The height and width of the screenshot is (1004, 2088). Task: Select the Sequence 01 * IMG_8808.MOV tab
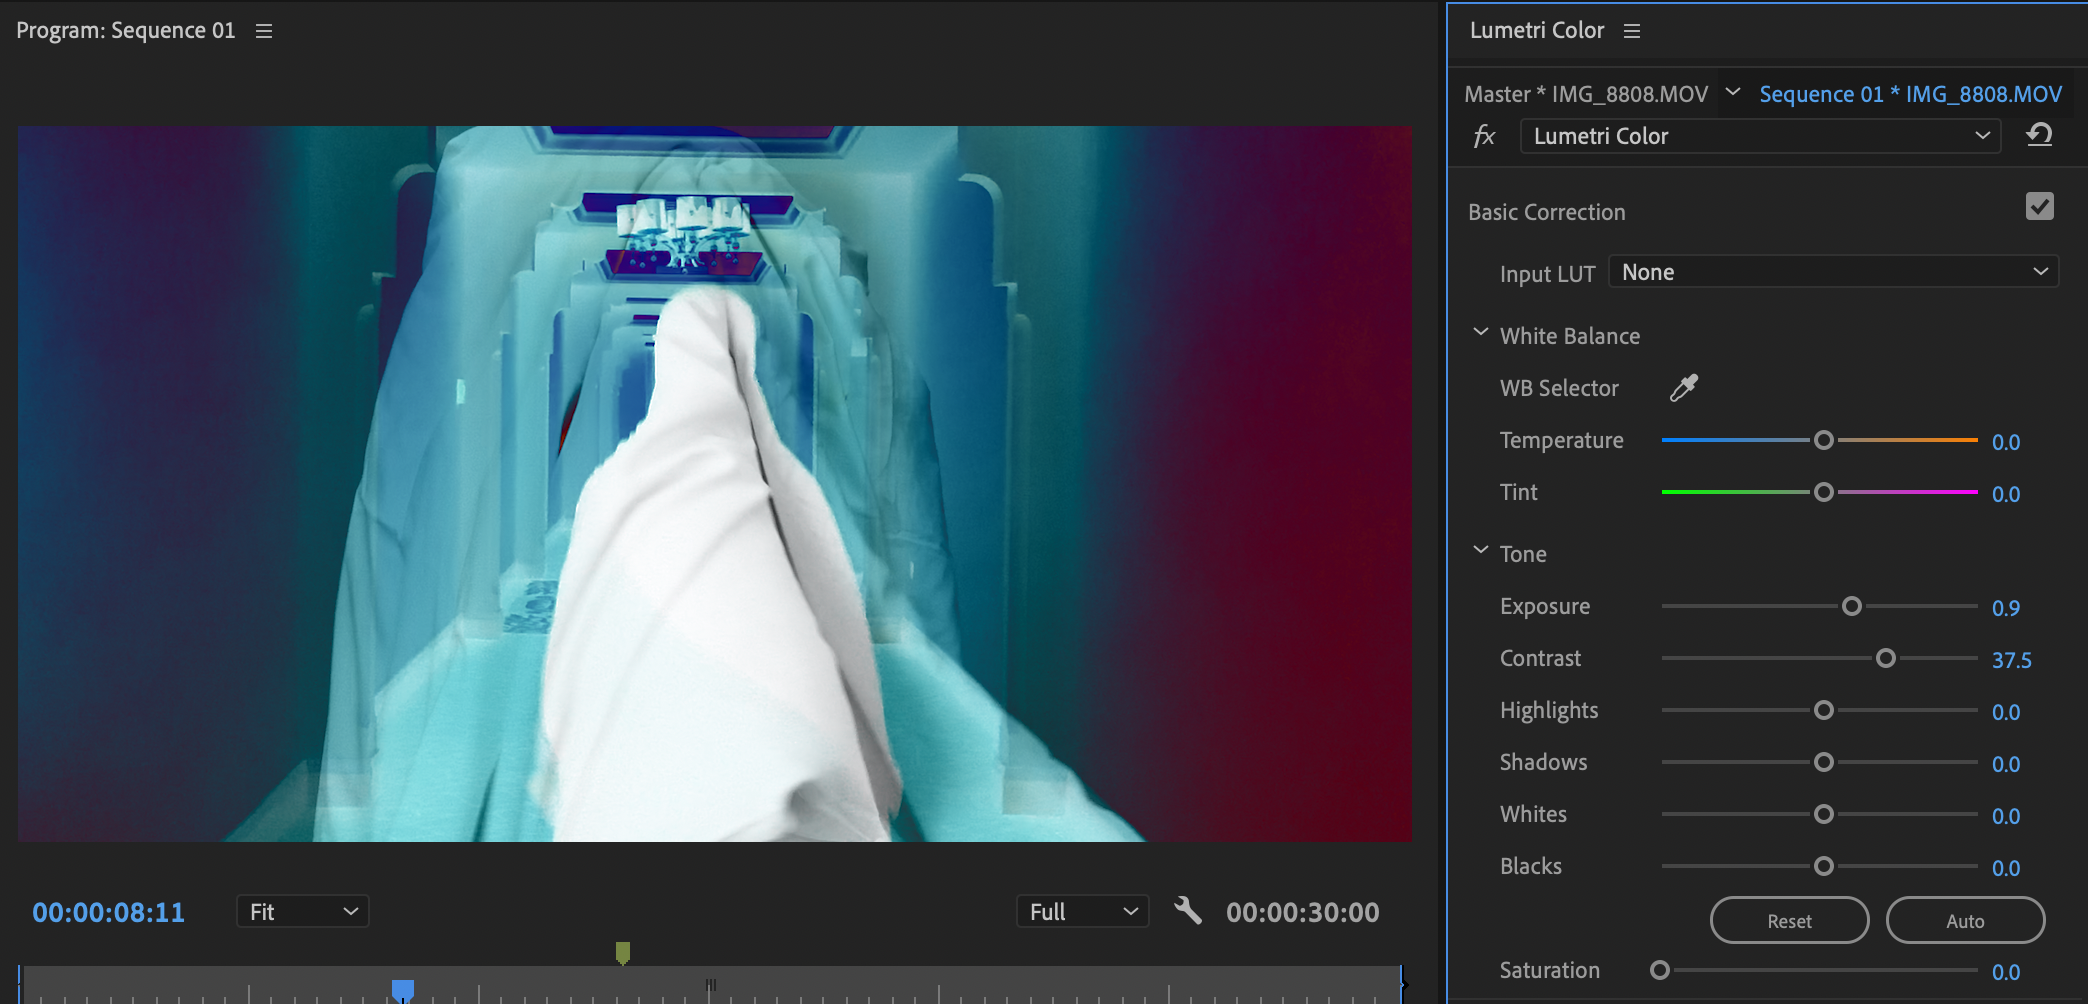pos(1910,94)
